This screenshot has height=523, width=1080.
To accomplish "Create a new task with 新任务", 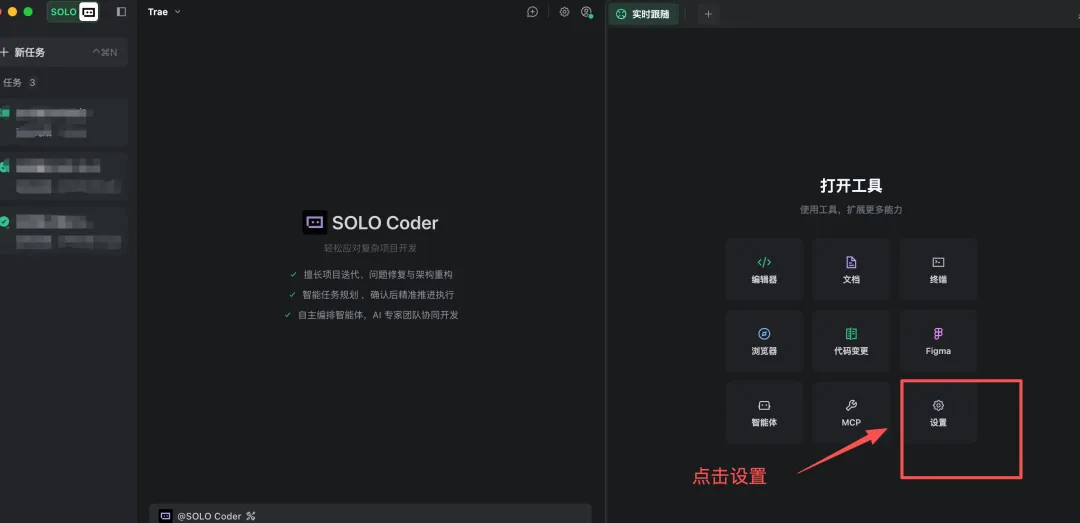I will [x=62, y=52].
